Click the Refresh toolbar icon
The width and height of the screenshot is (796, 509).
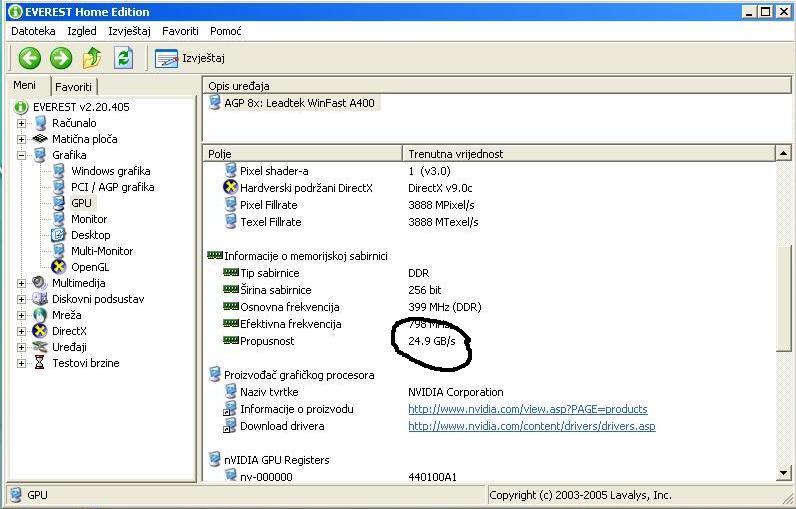(123, 58)
